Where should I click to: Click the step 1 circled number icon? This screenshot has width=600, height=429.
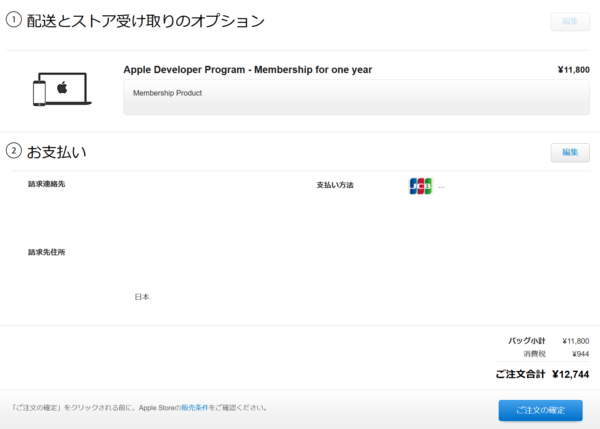pos(14,20)
